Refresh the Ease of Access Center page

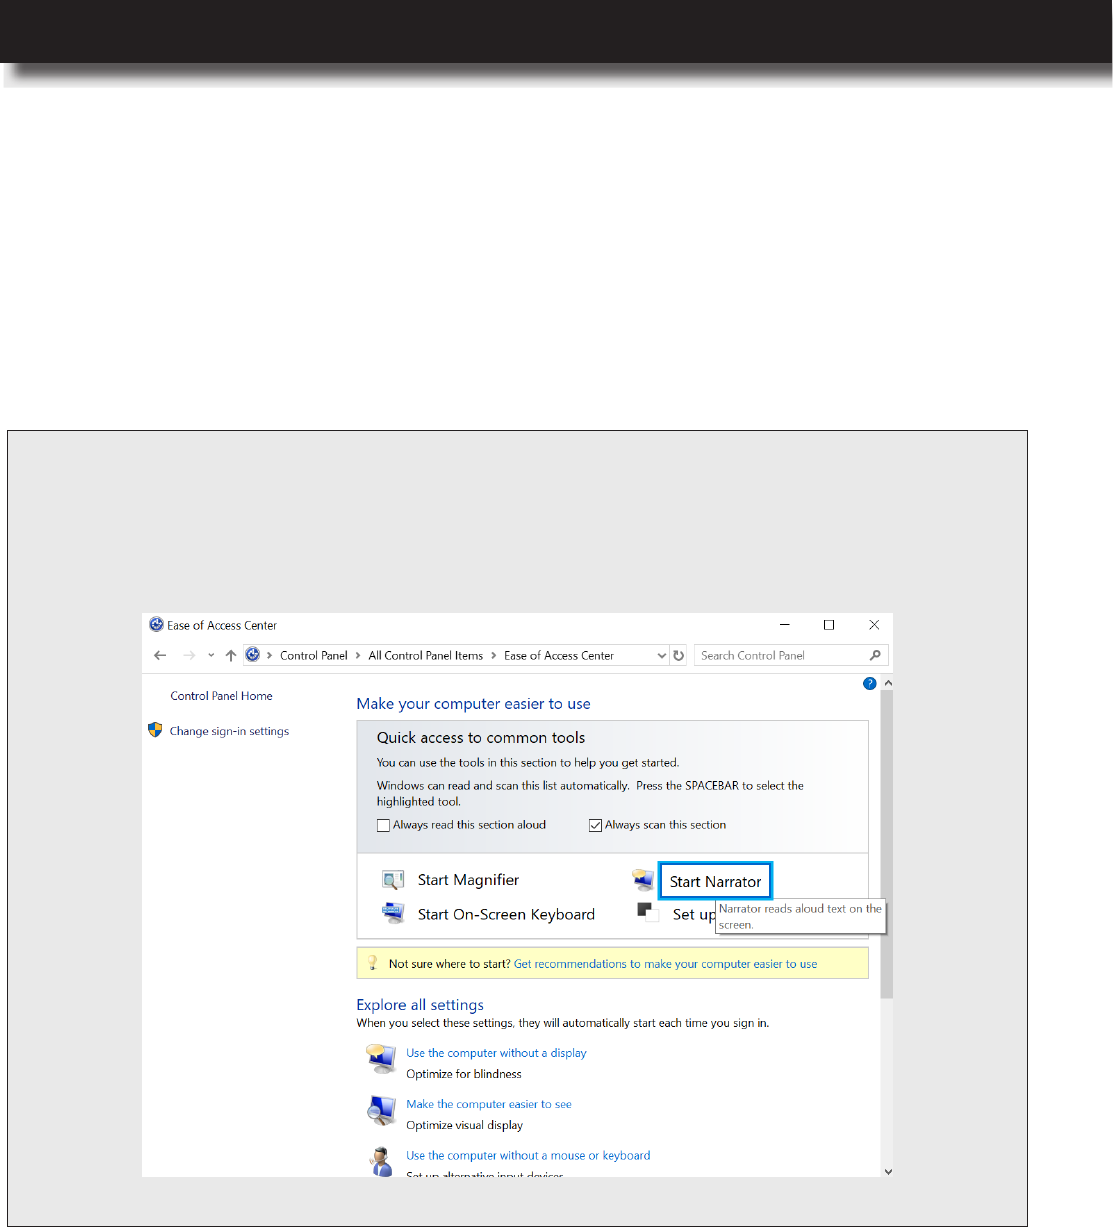pos(679,656)
